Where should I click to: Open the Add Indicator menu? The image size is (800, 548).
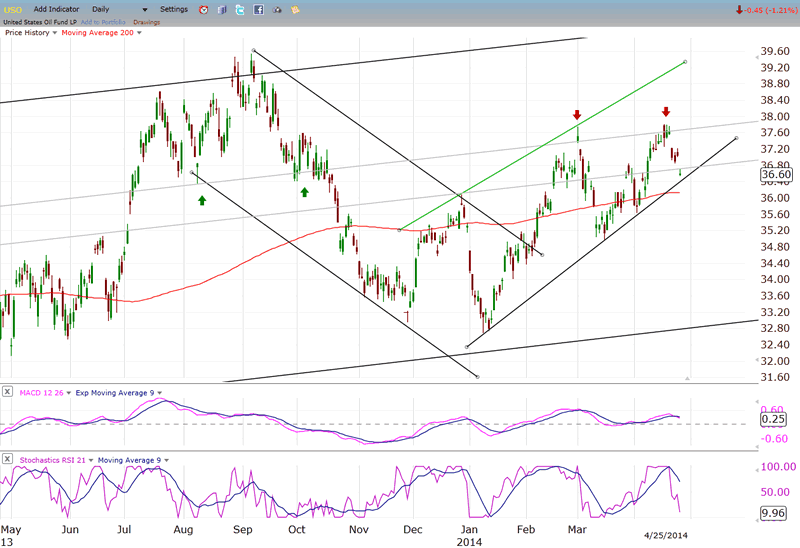pyautogui.click(x=58, y=9)
